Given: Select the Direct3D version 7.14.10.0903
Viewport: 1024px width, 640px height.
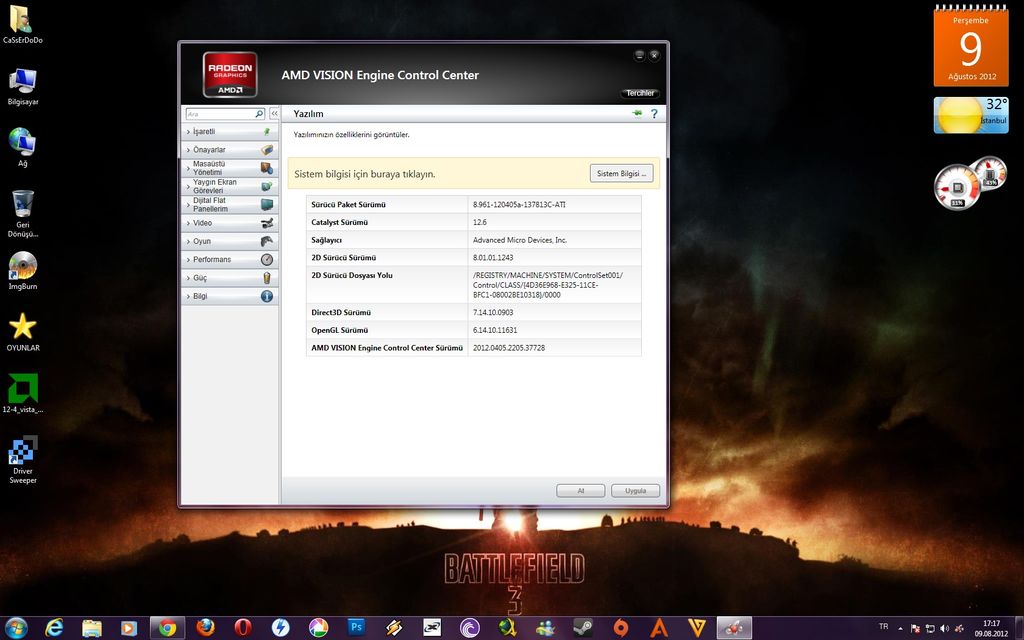Looking at the screenshot, I should [493, 312].
